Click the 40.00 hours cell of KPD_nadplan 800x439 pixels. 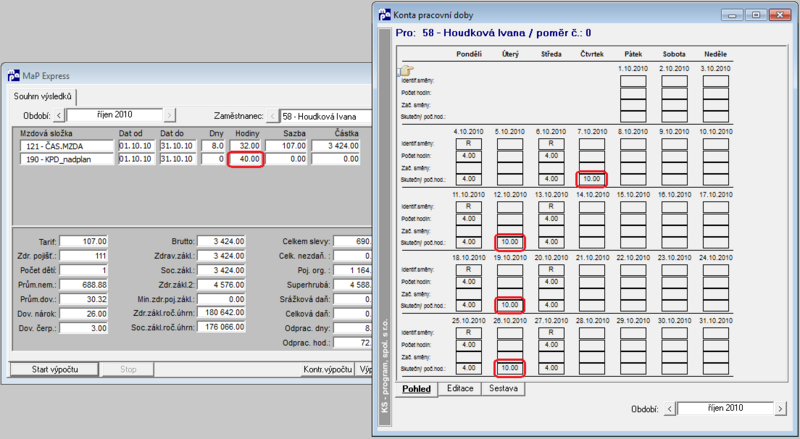point(246,159)
